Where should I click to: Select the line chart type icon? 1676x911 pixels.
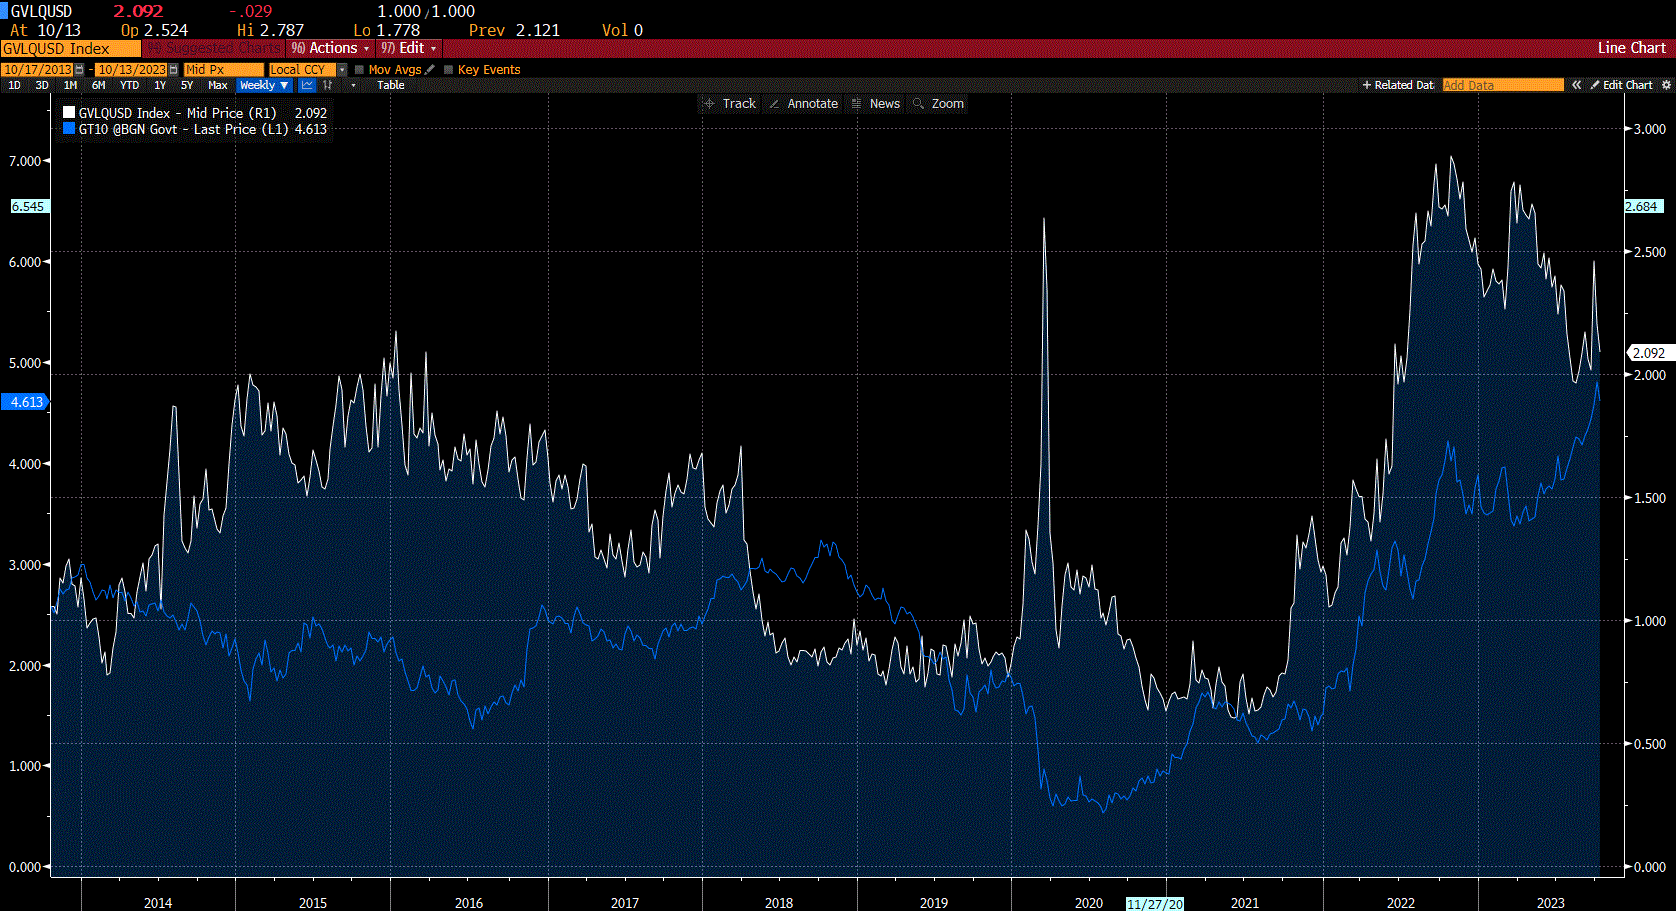(307, 85)
